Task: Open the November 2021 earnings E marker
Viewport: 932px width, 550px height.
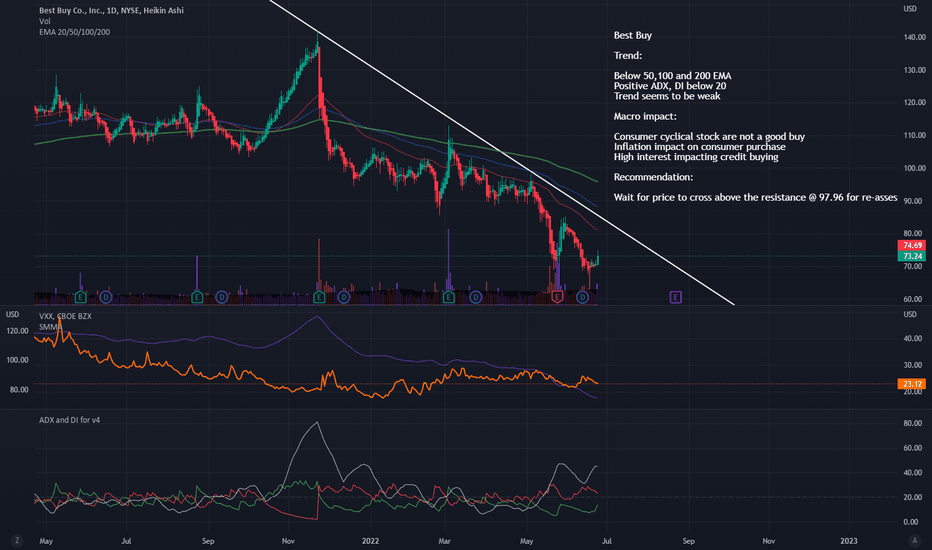Action: [x=319, y=297]
